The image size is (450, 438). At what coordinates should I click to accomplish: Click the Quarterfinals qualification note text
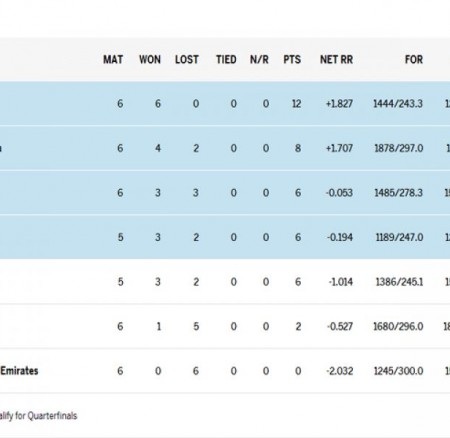click(38, 416)
